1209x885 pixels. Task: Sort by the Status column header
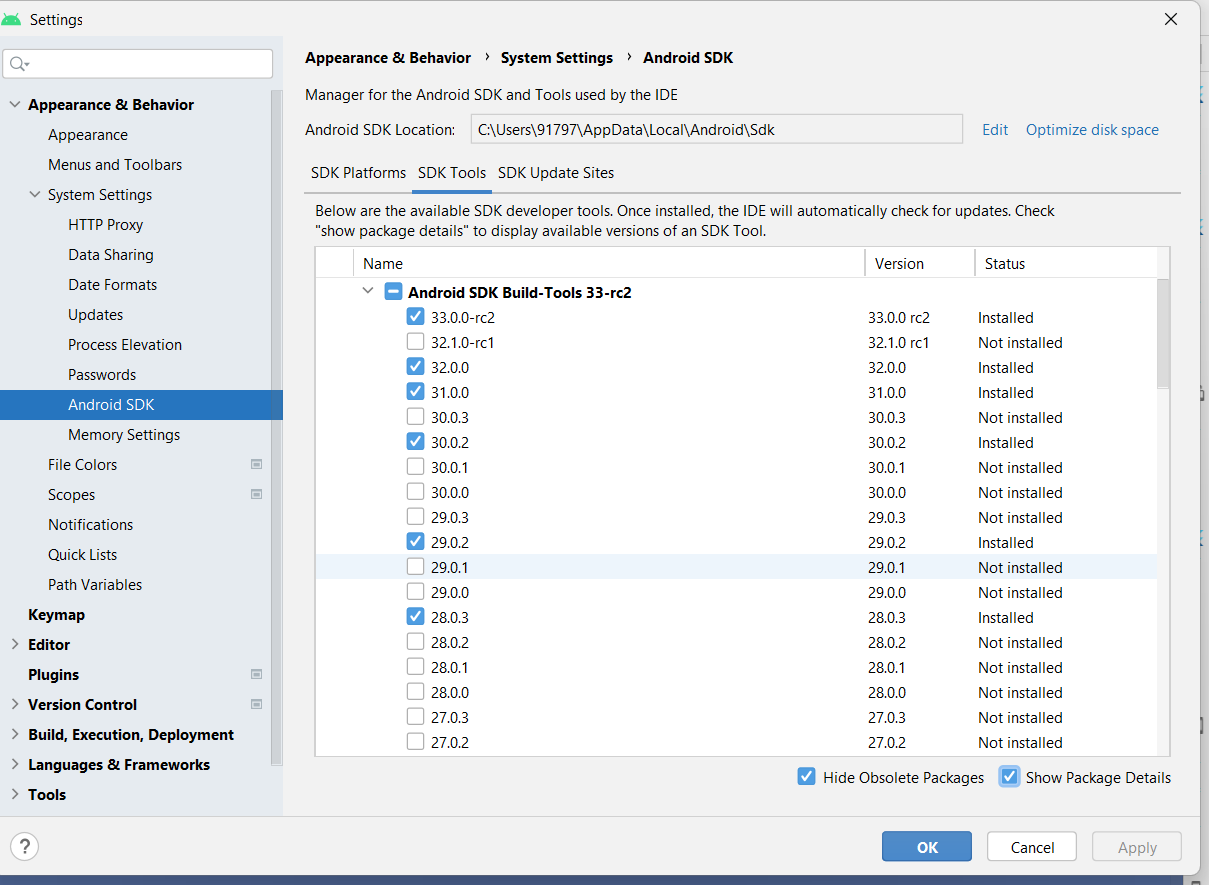point(1065,263)
